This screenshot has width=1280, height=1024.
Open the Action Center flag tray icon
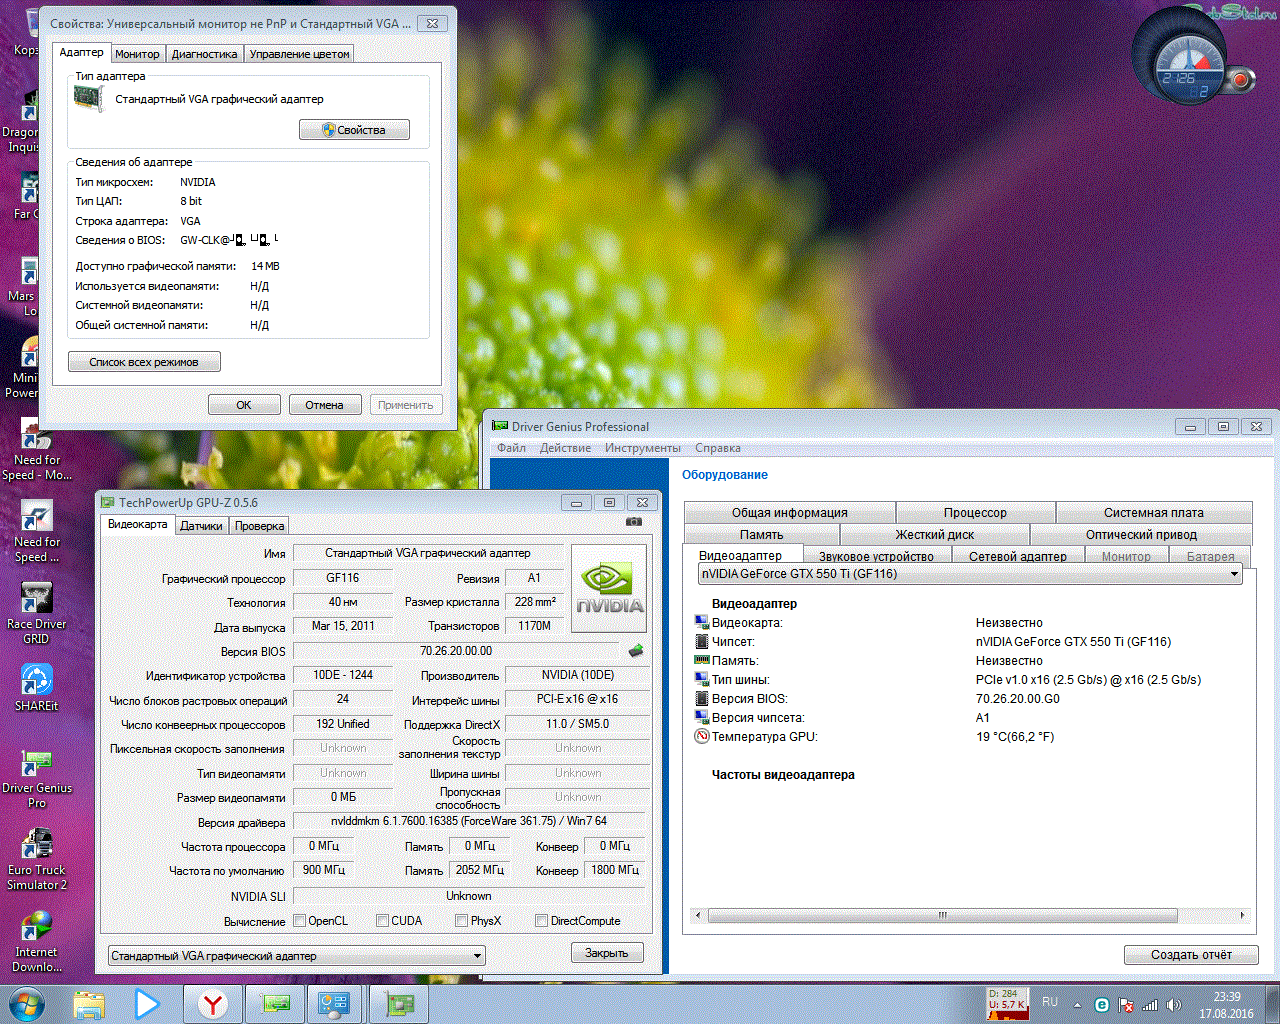(x=1126, y=1005)
